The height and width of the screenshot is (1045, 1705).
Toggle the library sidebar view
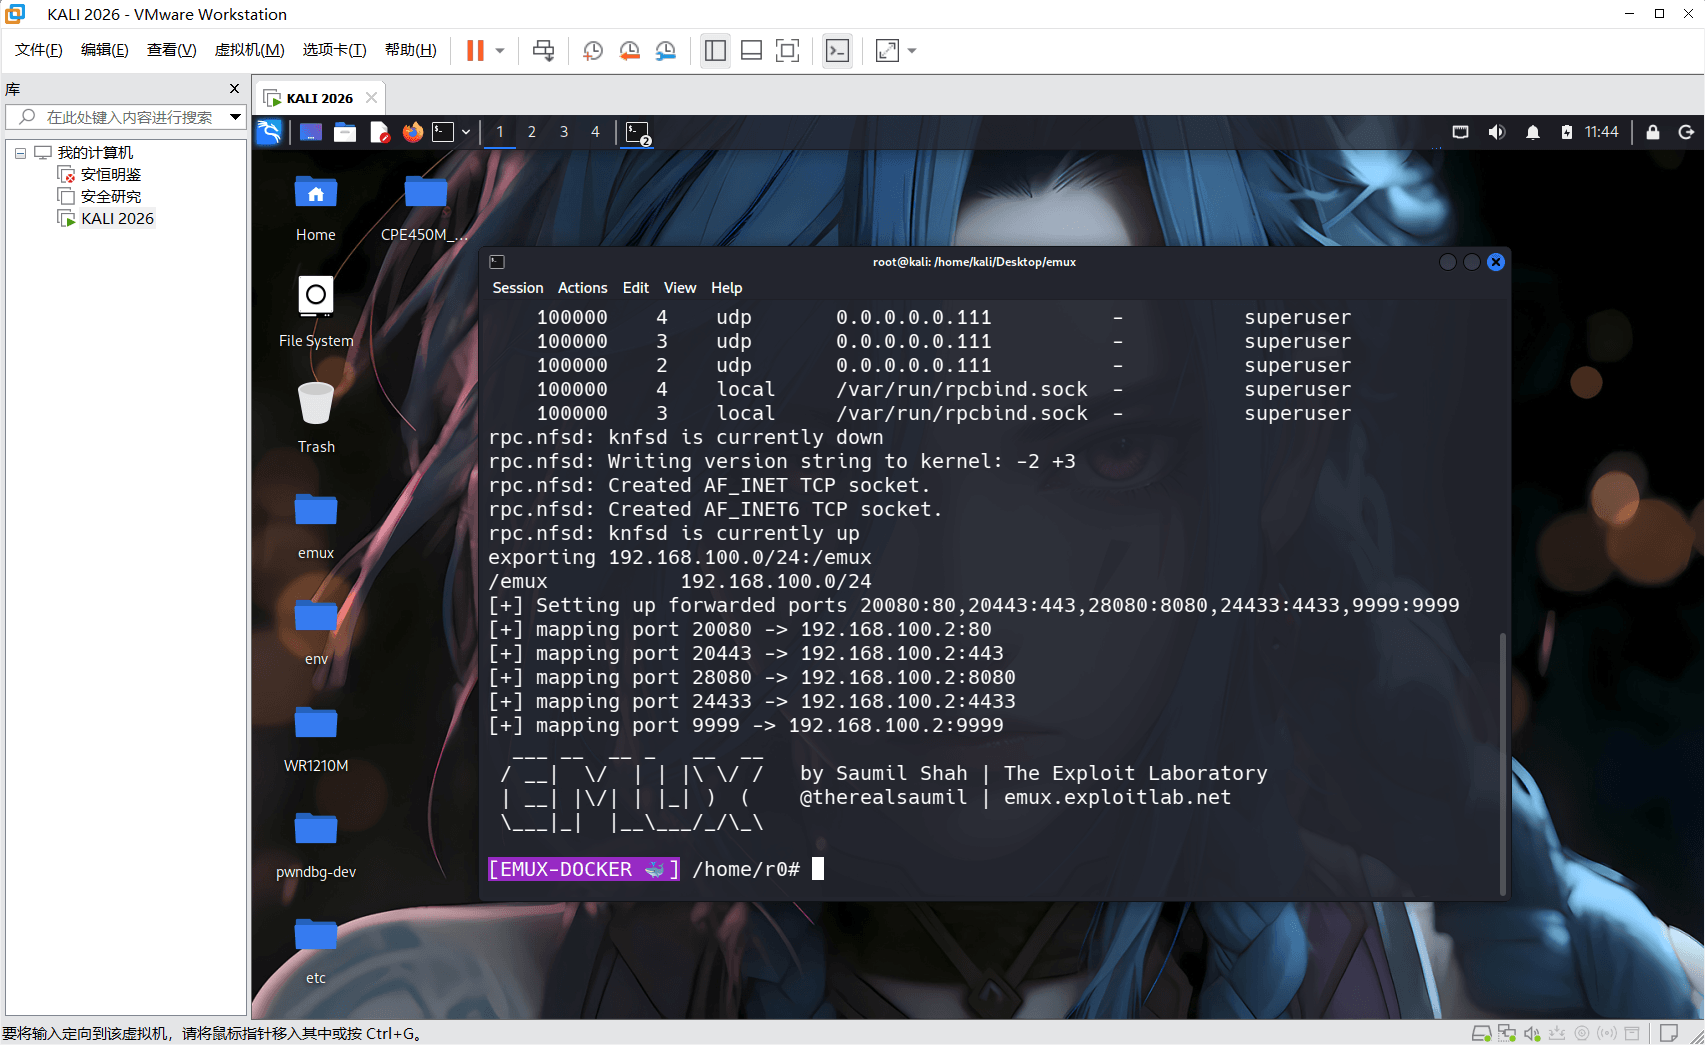715,51
